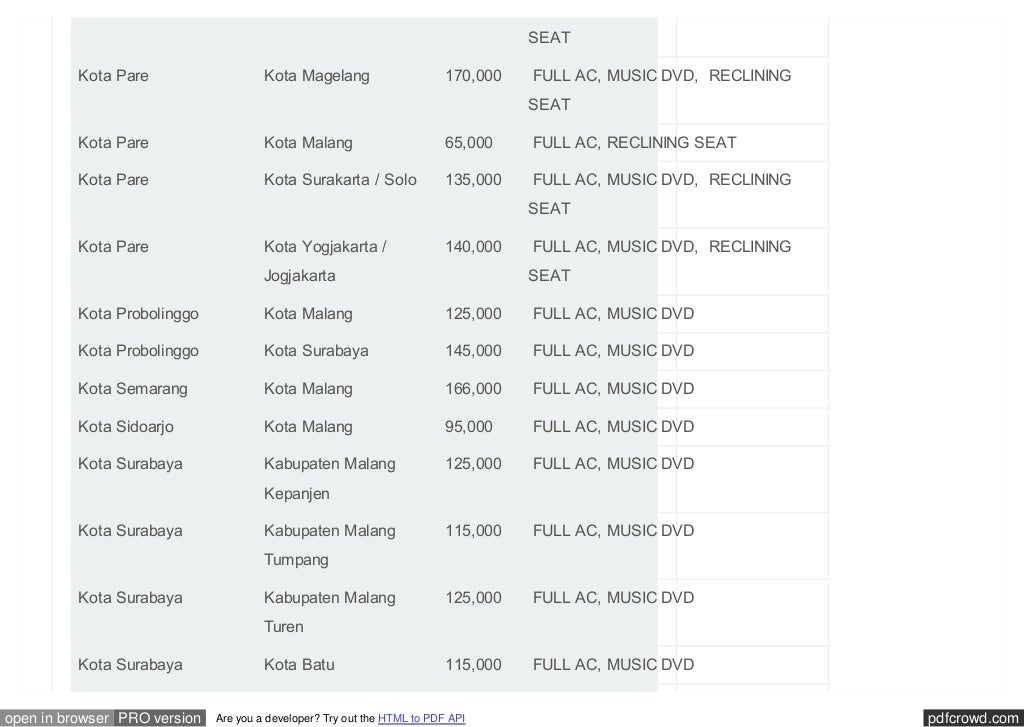Click Kota Pare in the Kota Magelang row
This screenshot has height=727, width=1024.
[113, 76]
